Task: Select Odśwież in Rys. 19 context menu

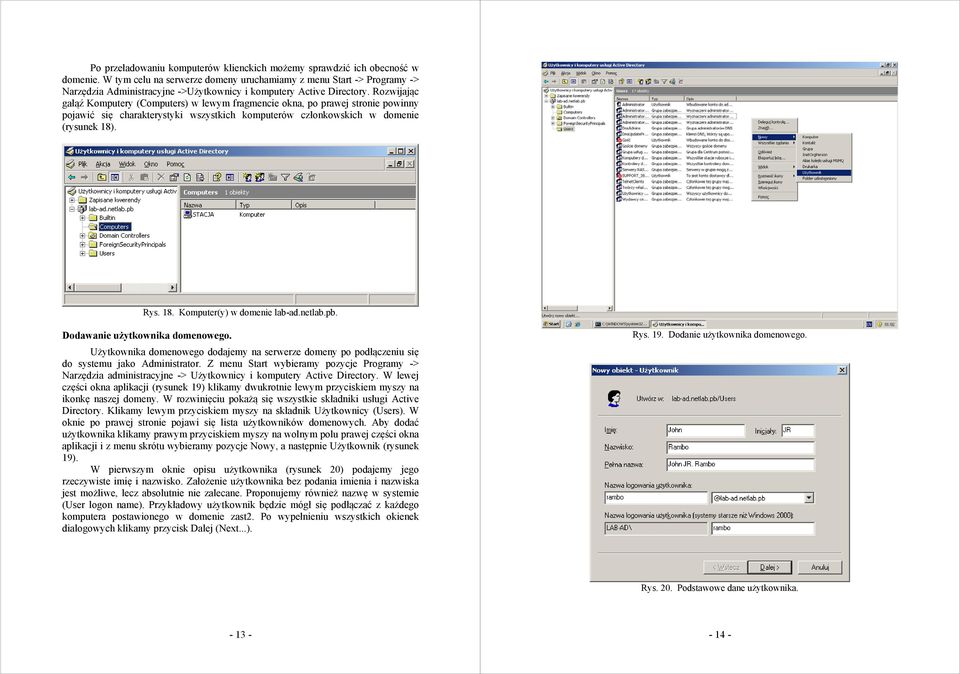Action: click(774, 152)
